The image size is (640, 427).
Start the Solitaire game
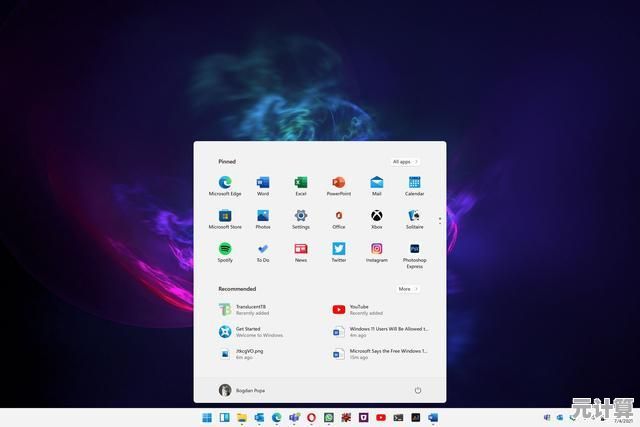[x=415, y=219]
